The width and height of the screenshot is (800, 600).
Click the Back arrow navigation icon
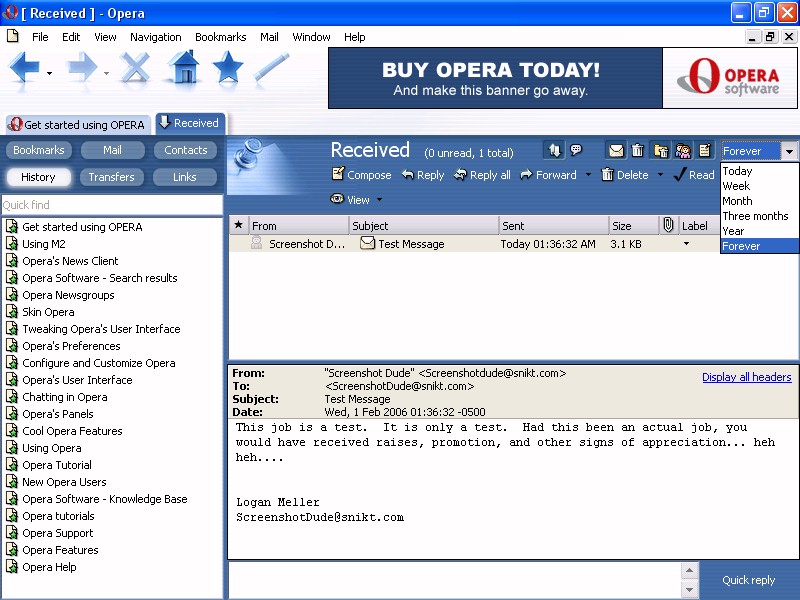25,68
